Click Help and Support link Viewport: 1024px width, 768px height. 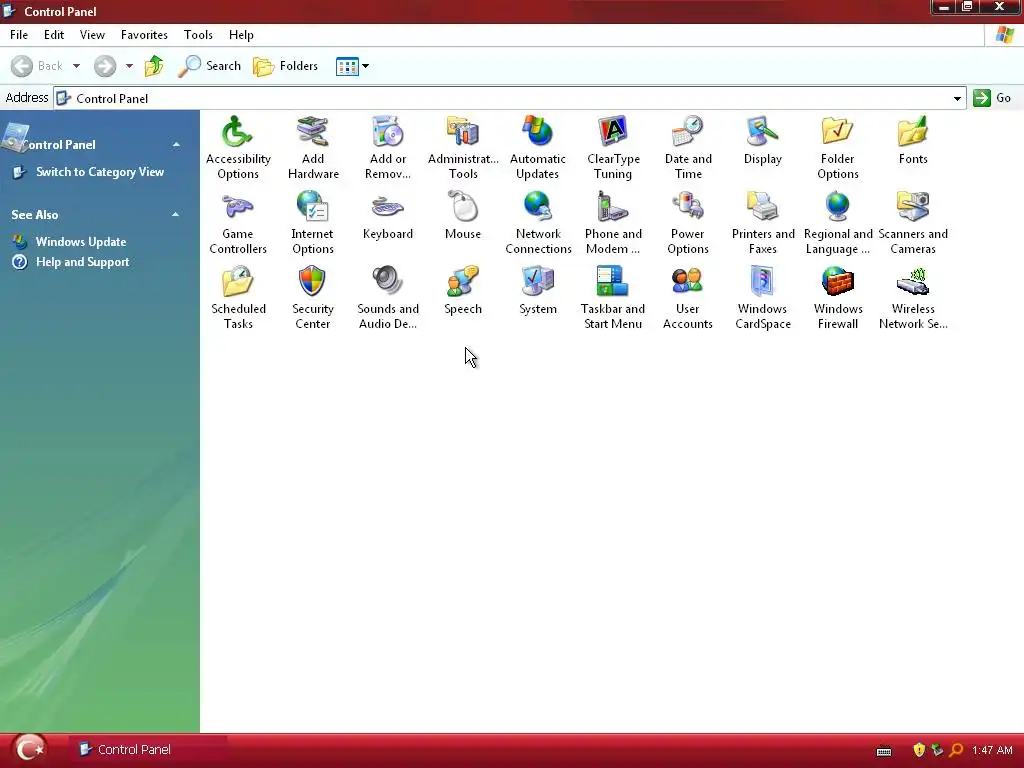(82, 262)
